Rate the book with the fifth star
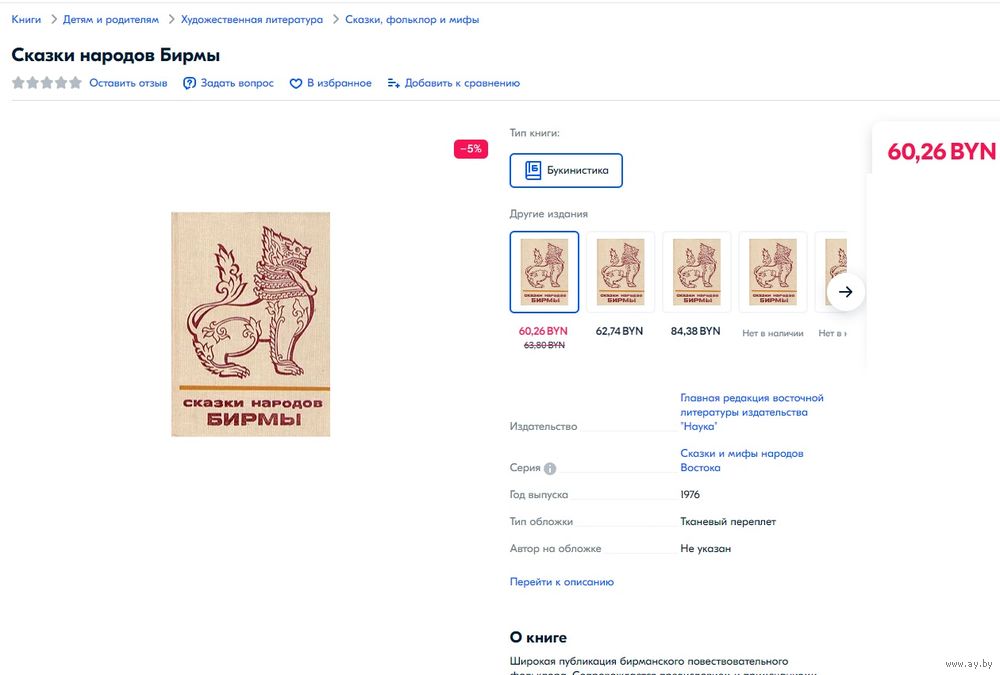The width and height of the screenshot is (1000, 675). coord(76,83)
